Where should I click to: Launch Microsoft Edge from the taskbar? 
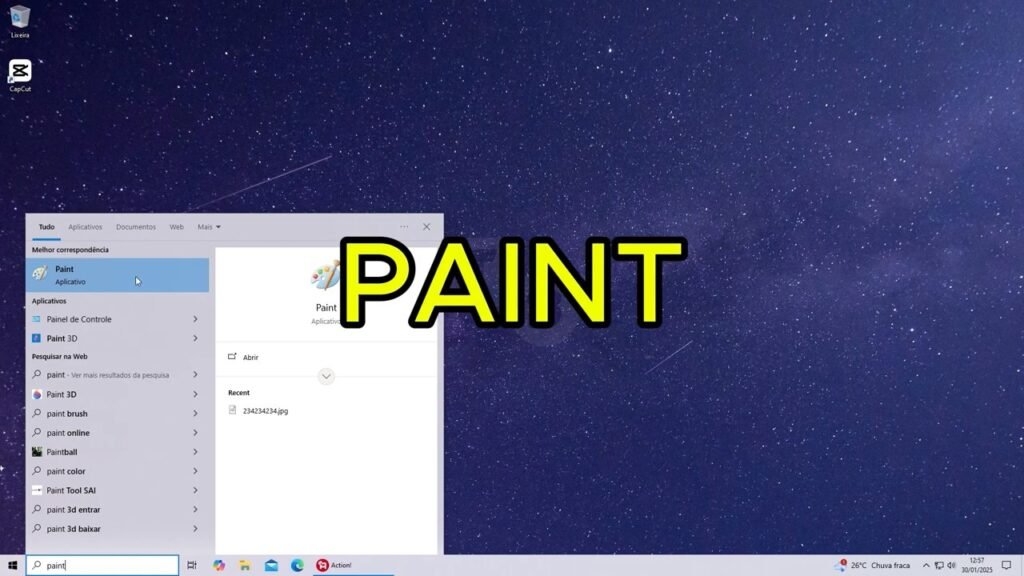(x=297, y=566)
